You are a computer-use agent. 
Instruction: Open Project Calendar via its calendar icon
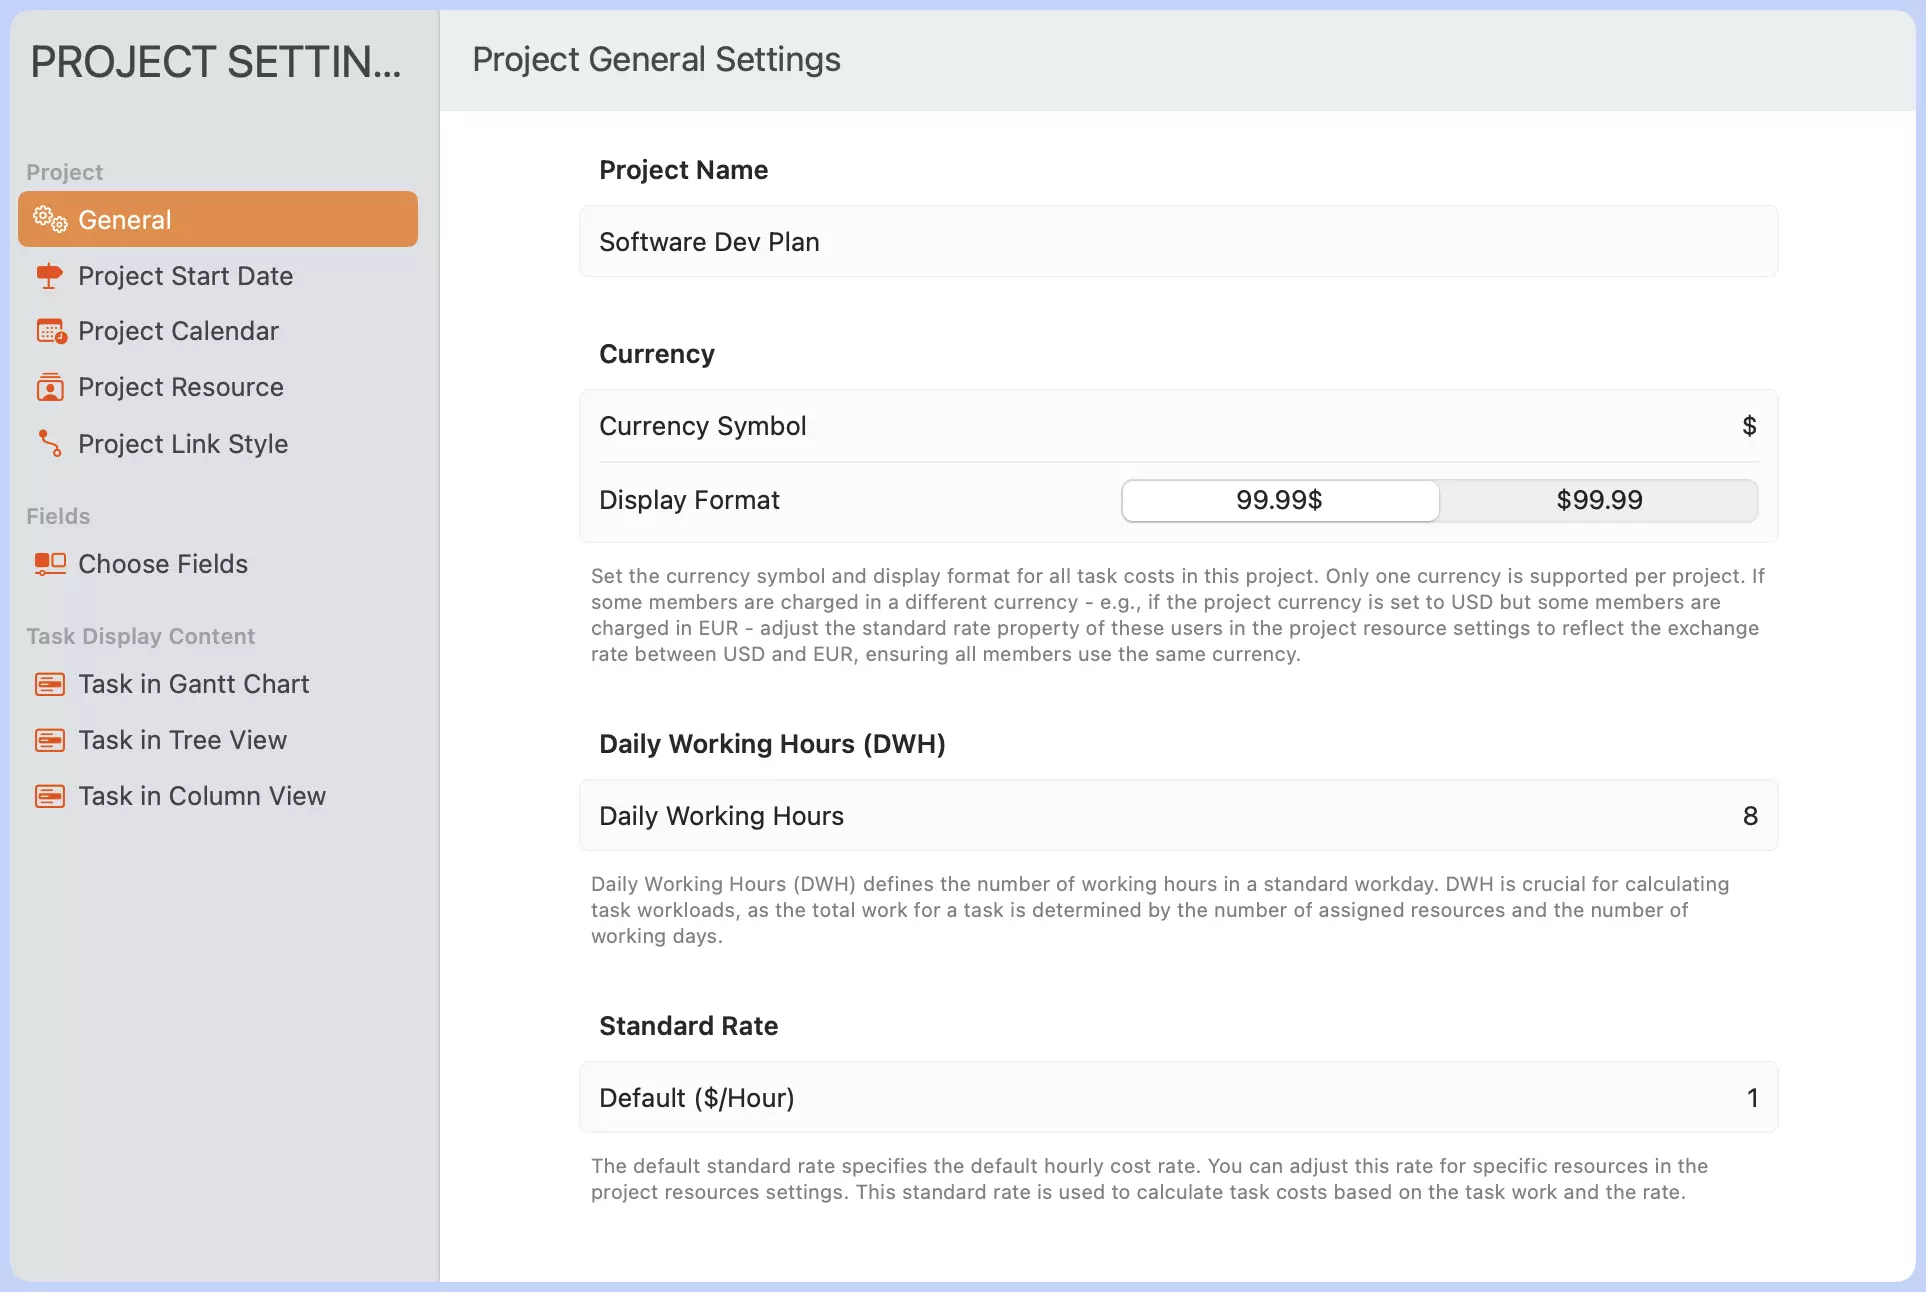pos(50,331)
